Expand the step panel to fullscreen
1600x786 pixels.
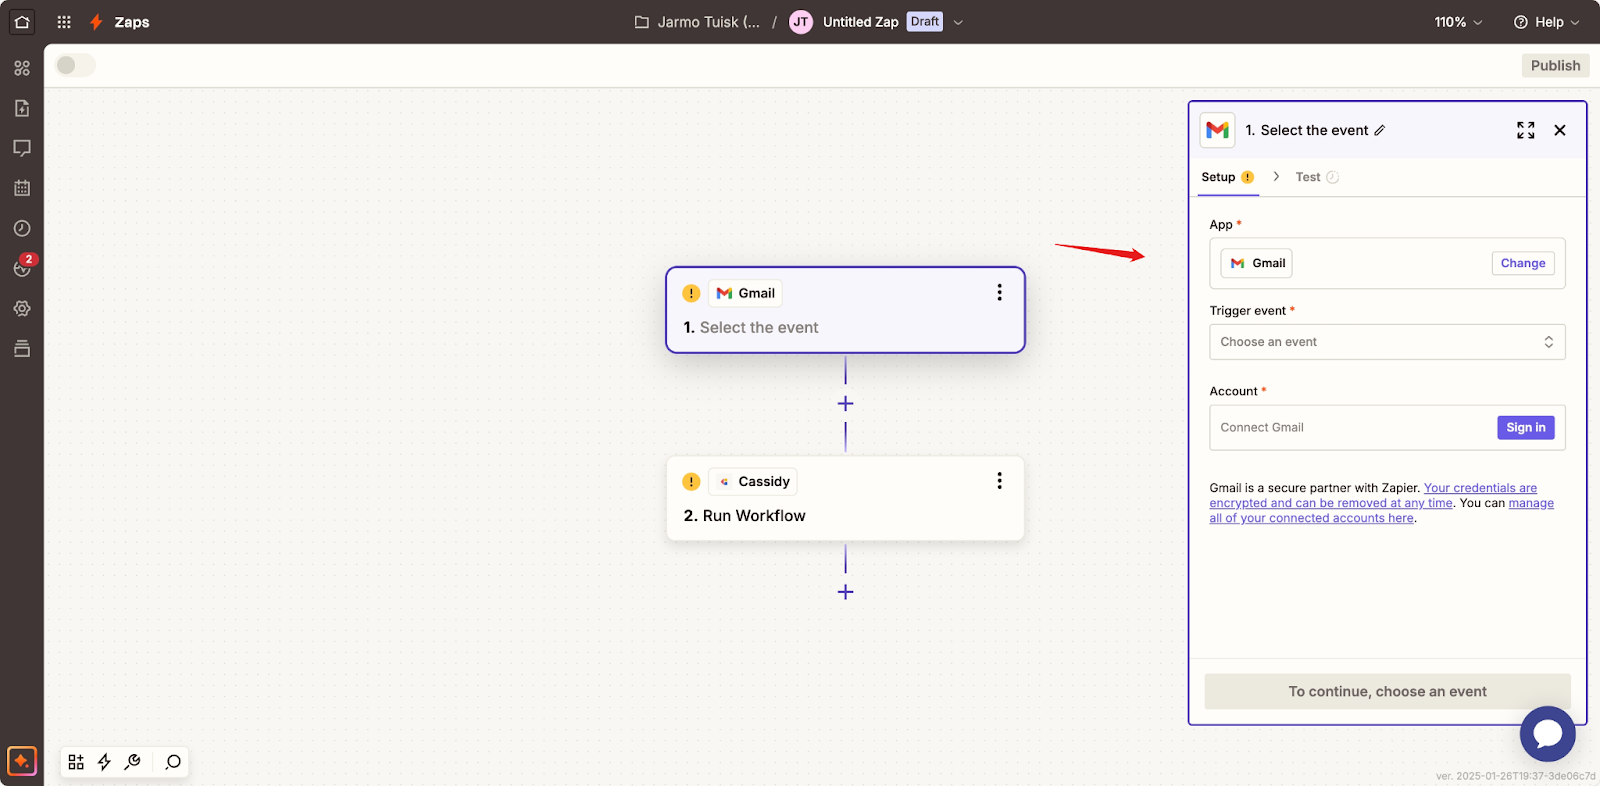pos(1525,130)
